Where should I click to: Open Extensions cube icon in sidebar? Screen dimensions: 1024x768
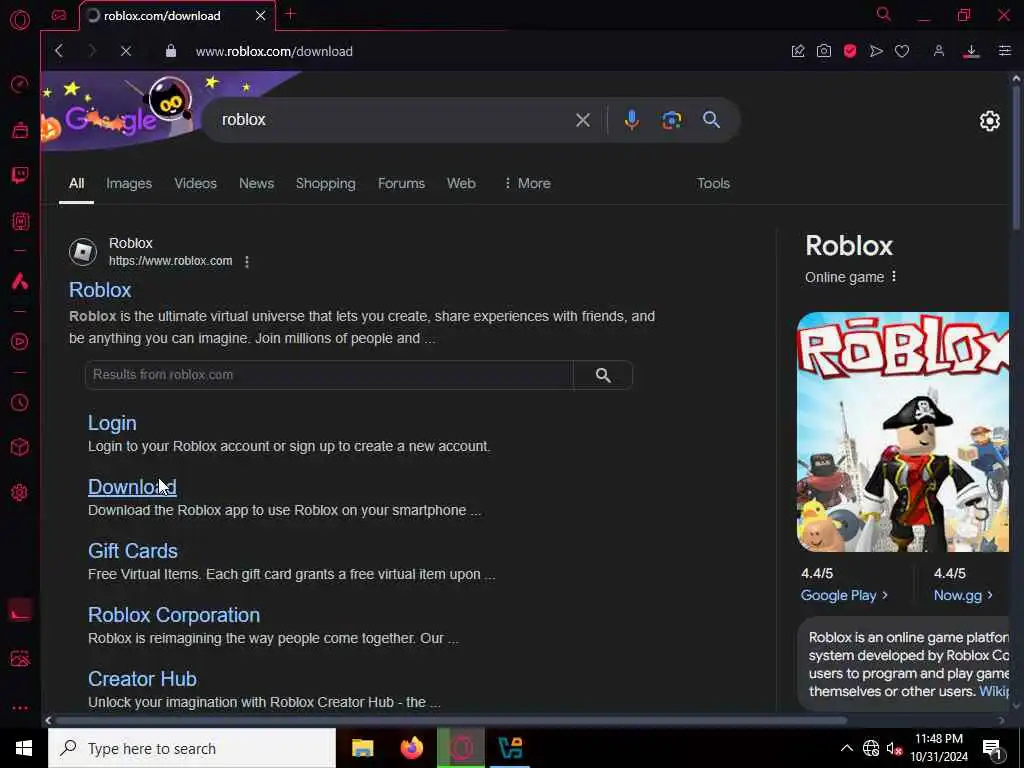click(x=20, y=447)
